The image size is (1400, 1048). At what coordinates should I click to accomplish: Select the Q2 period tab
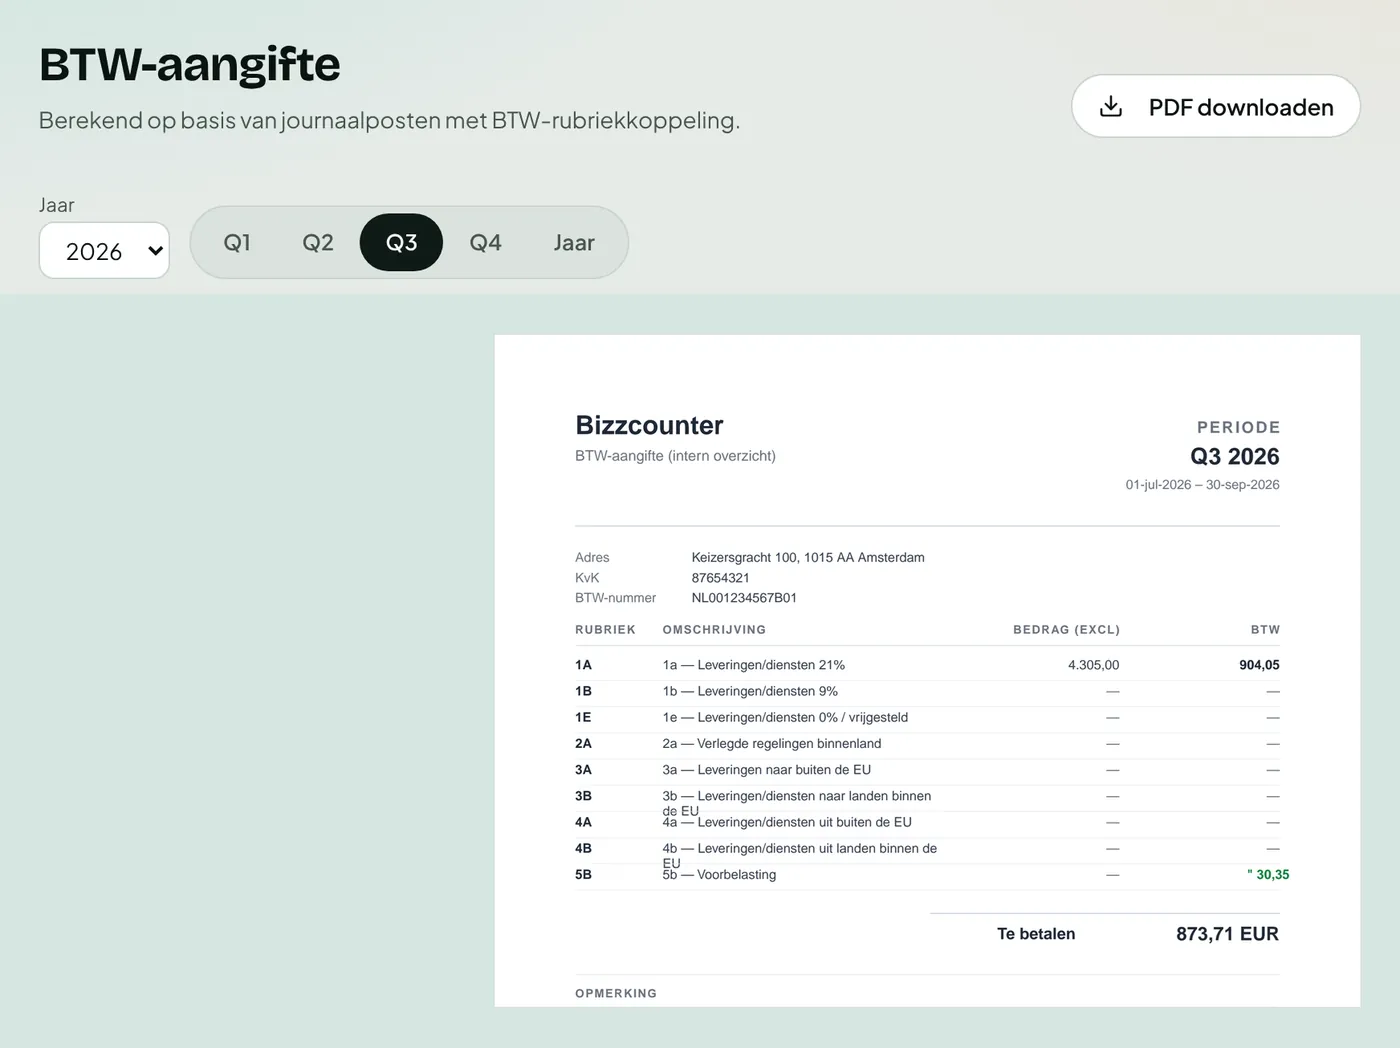tap(318, 242)
